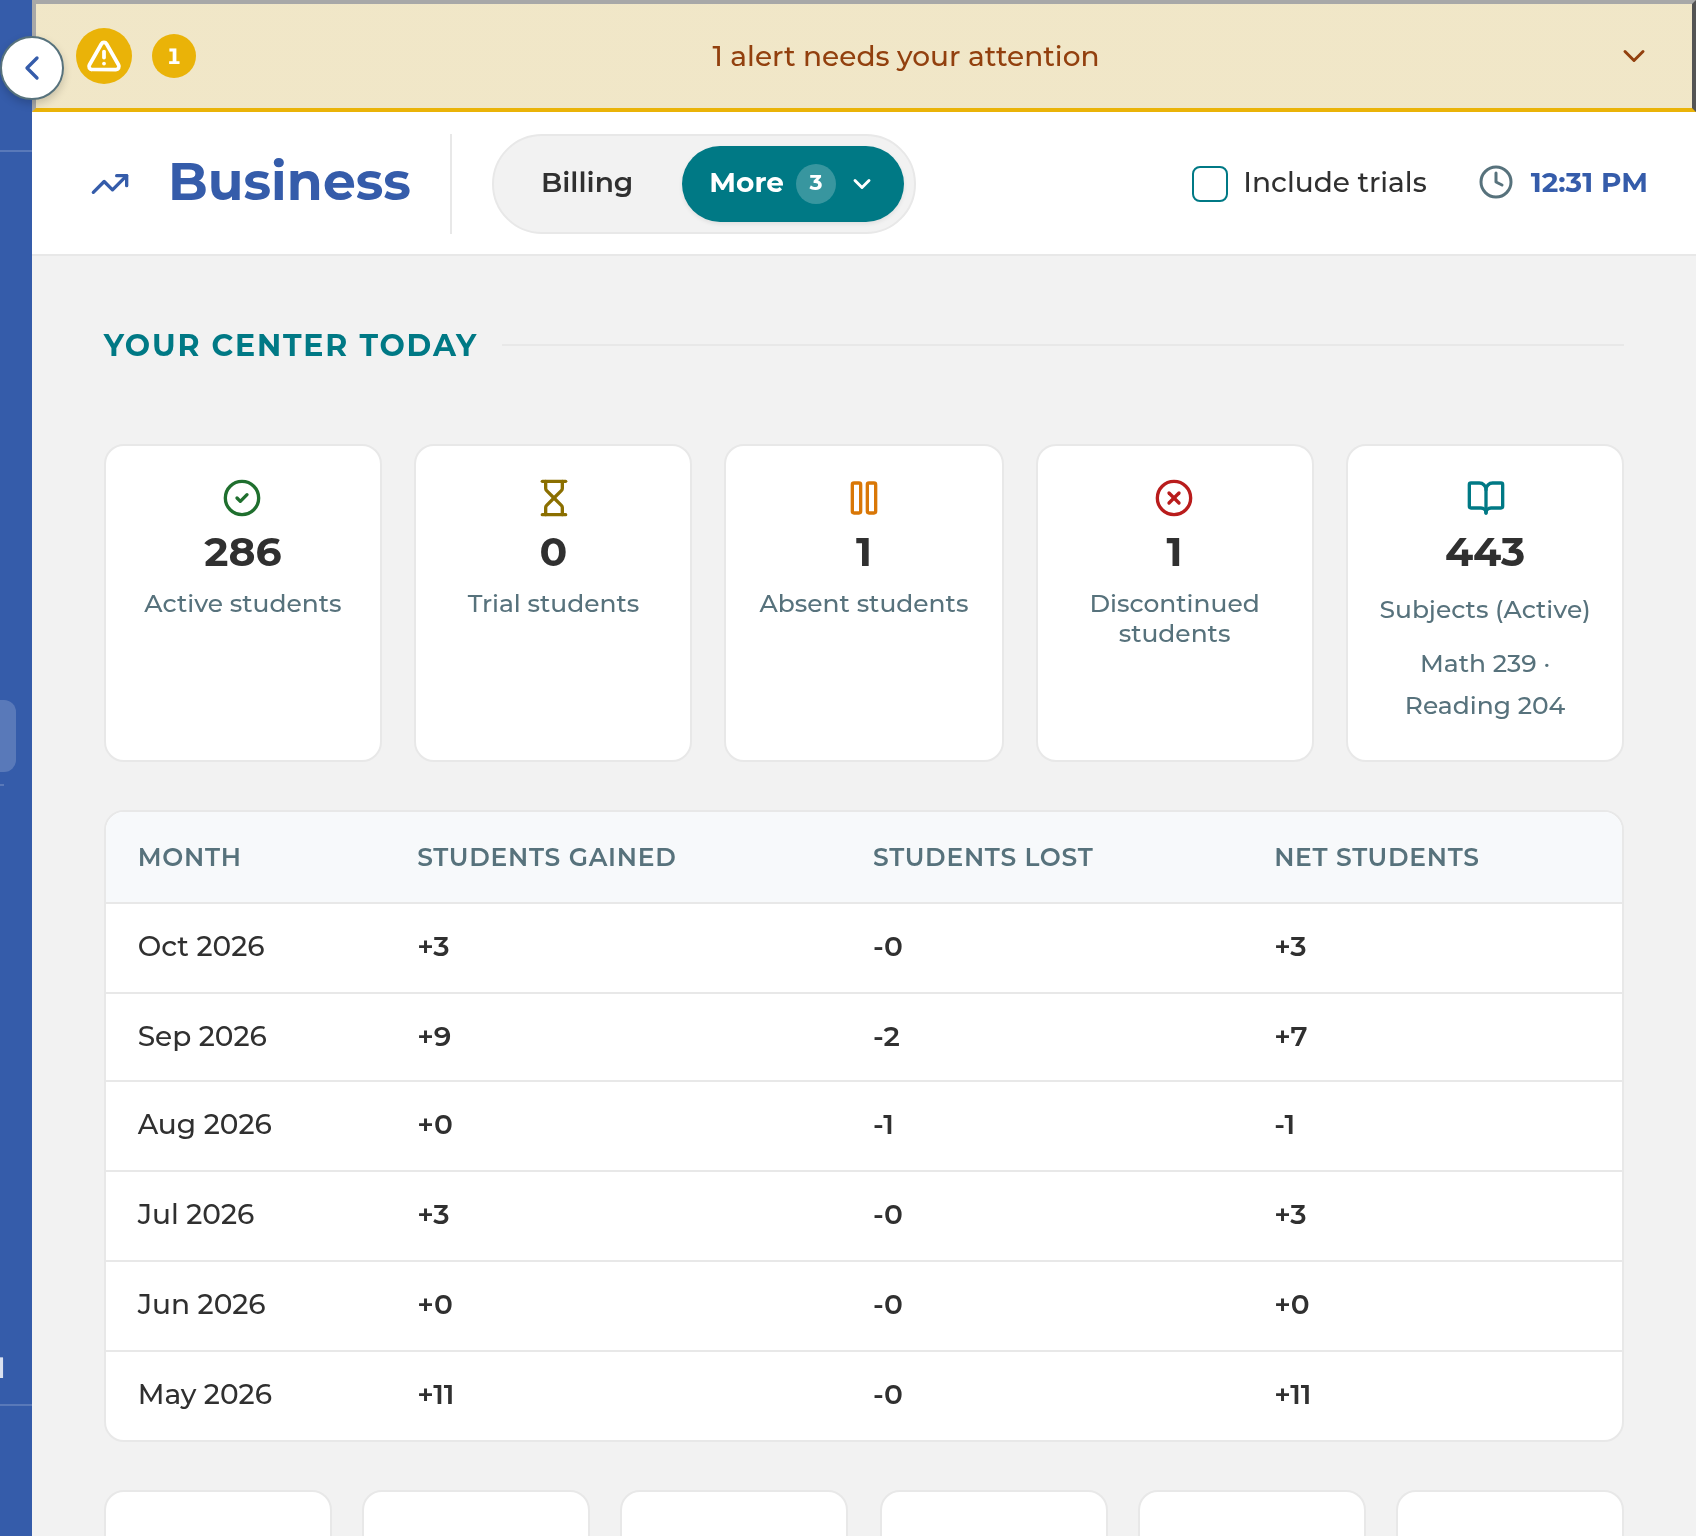Select the Sep 2026 month cell
The image size is (1696, 1536).
202,1036
